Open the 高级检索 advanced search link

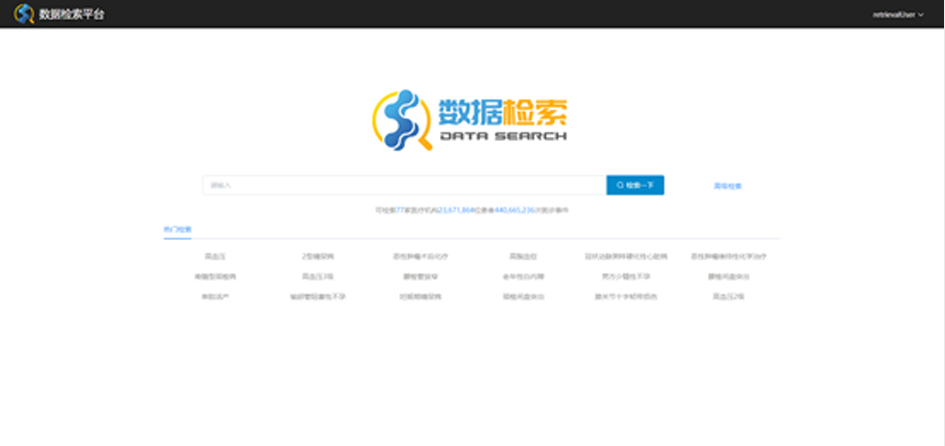727,186
